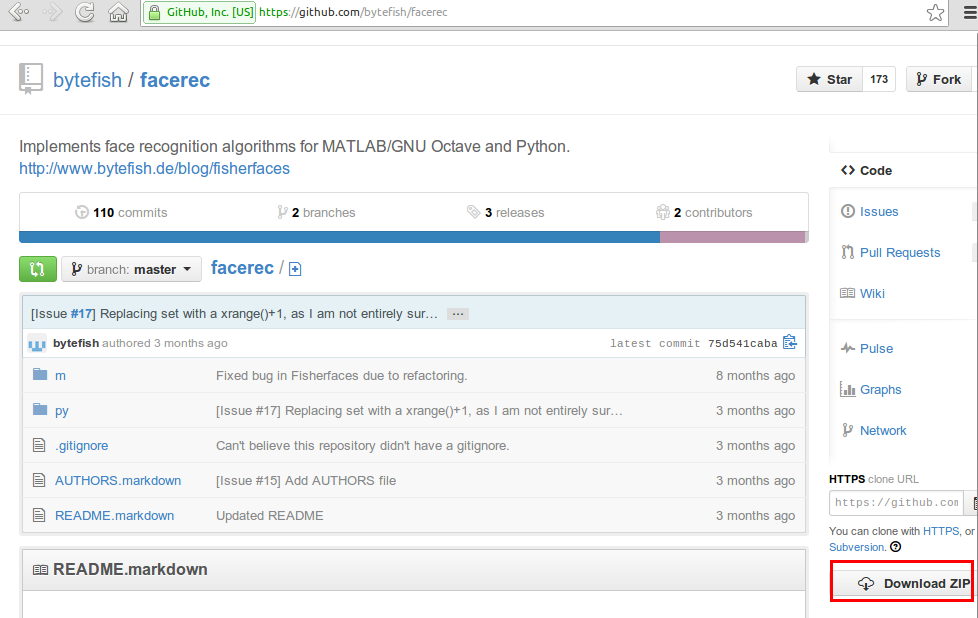View the 3 releases page
978x618 pixels.
click(x=506, y=213)
